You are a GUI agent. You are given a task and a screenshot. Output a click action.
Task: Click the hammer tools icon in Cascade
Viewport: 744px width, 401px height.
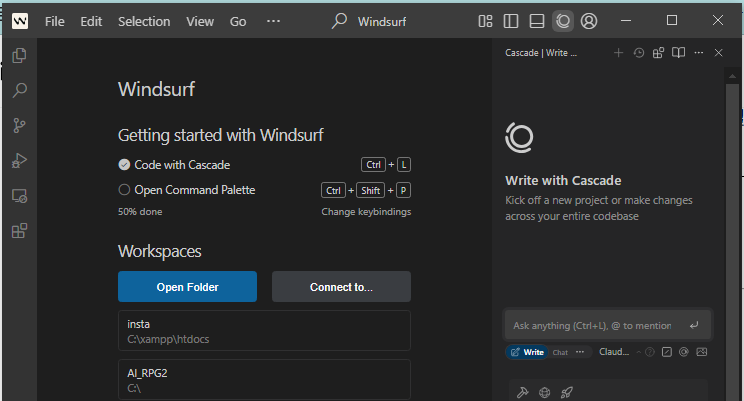pyautogui.click(x=522, y=392)
